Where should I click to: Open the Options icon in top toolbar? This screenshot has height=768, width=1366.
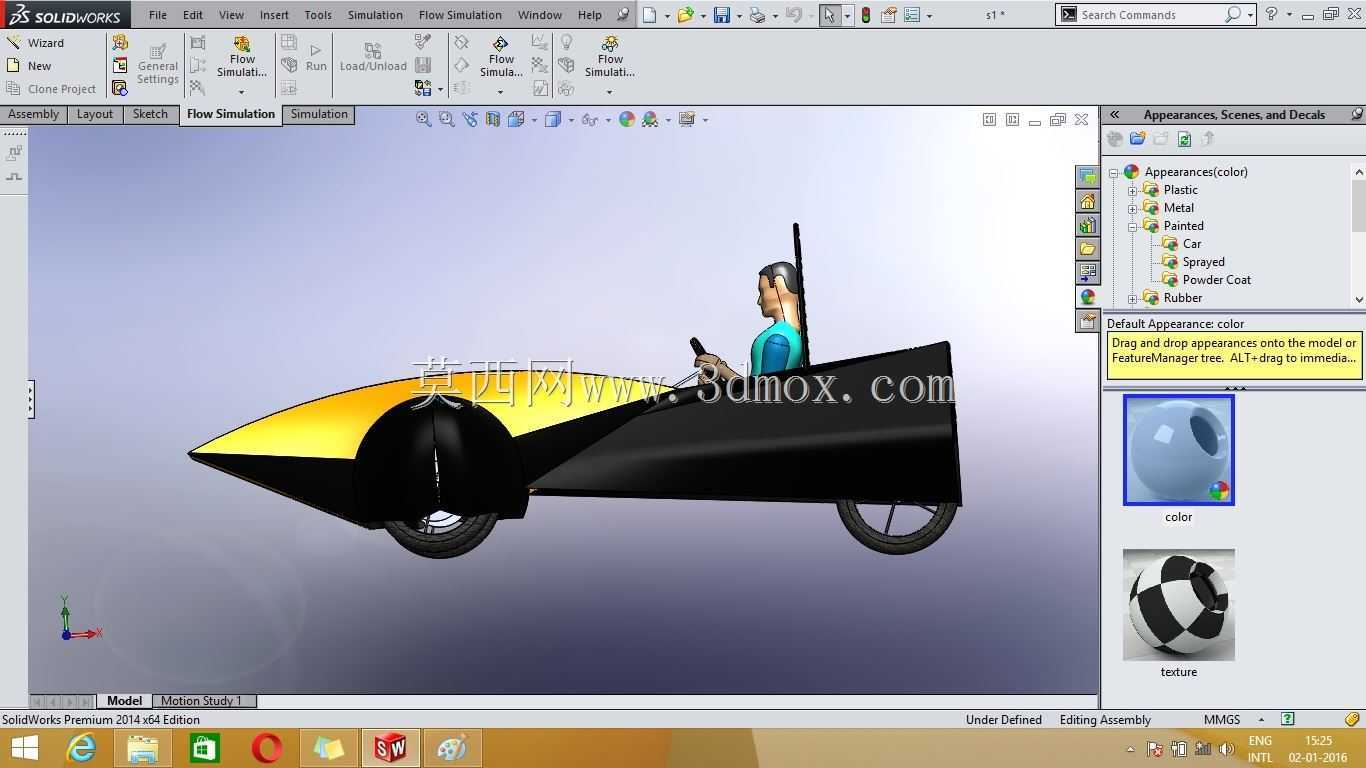pyautogui.click(x=912, y=15)
